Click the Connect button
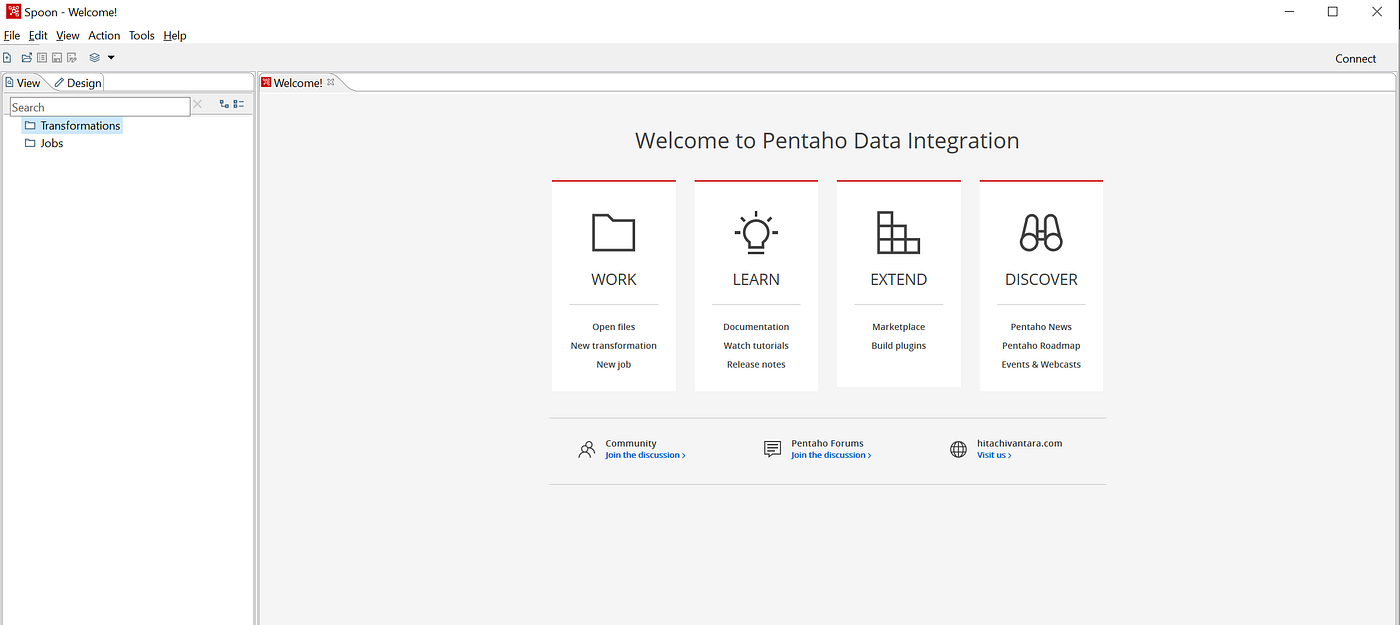1400x625 pixels. (1356, 58)
